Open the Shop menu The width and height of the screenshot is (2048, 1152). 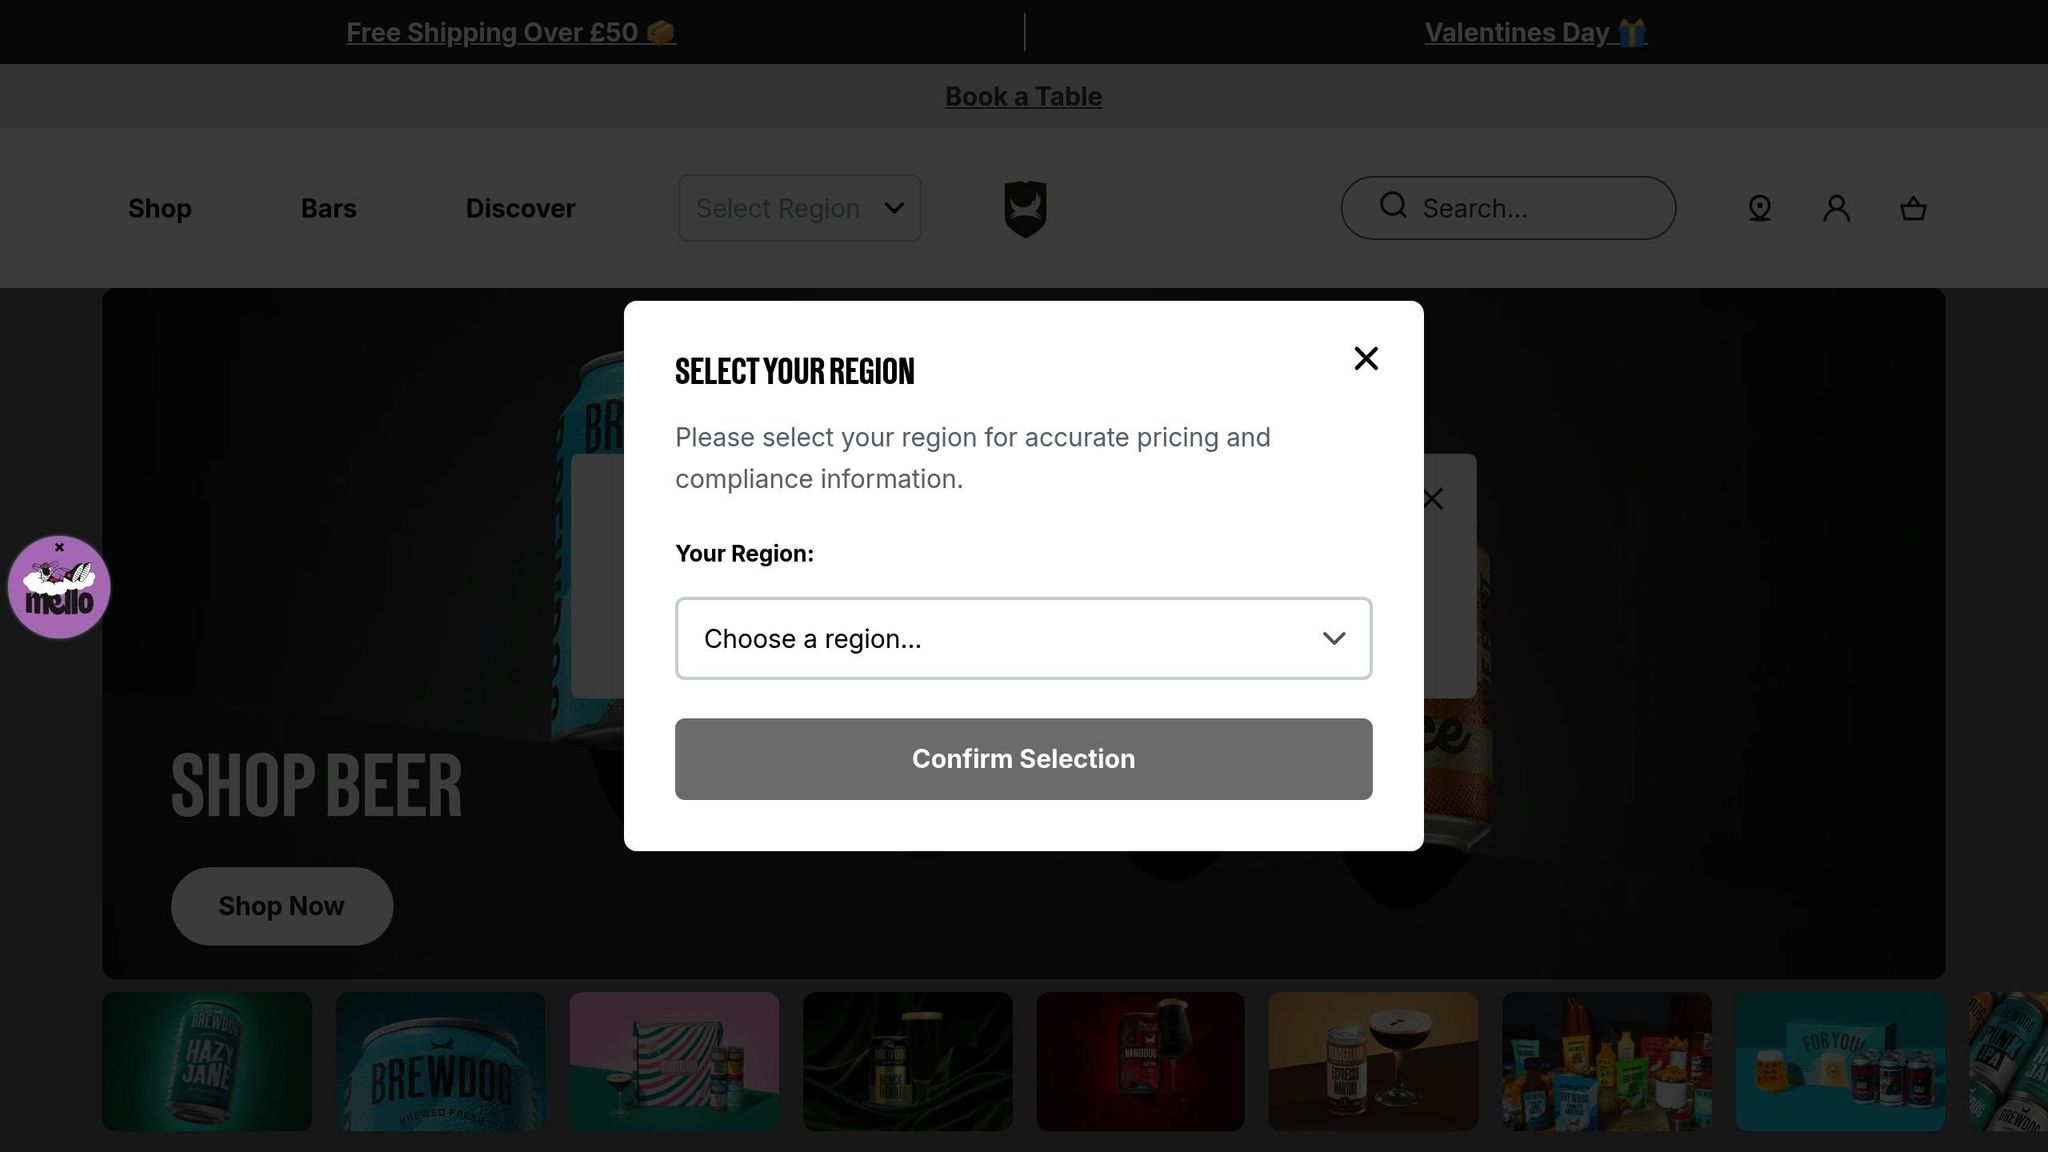(x=160, y=208)
